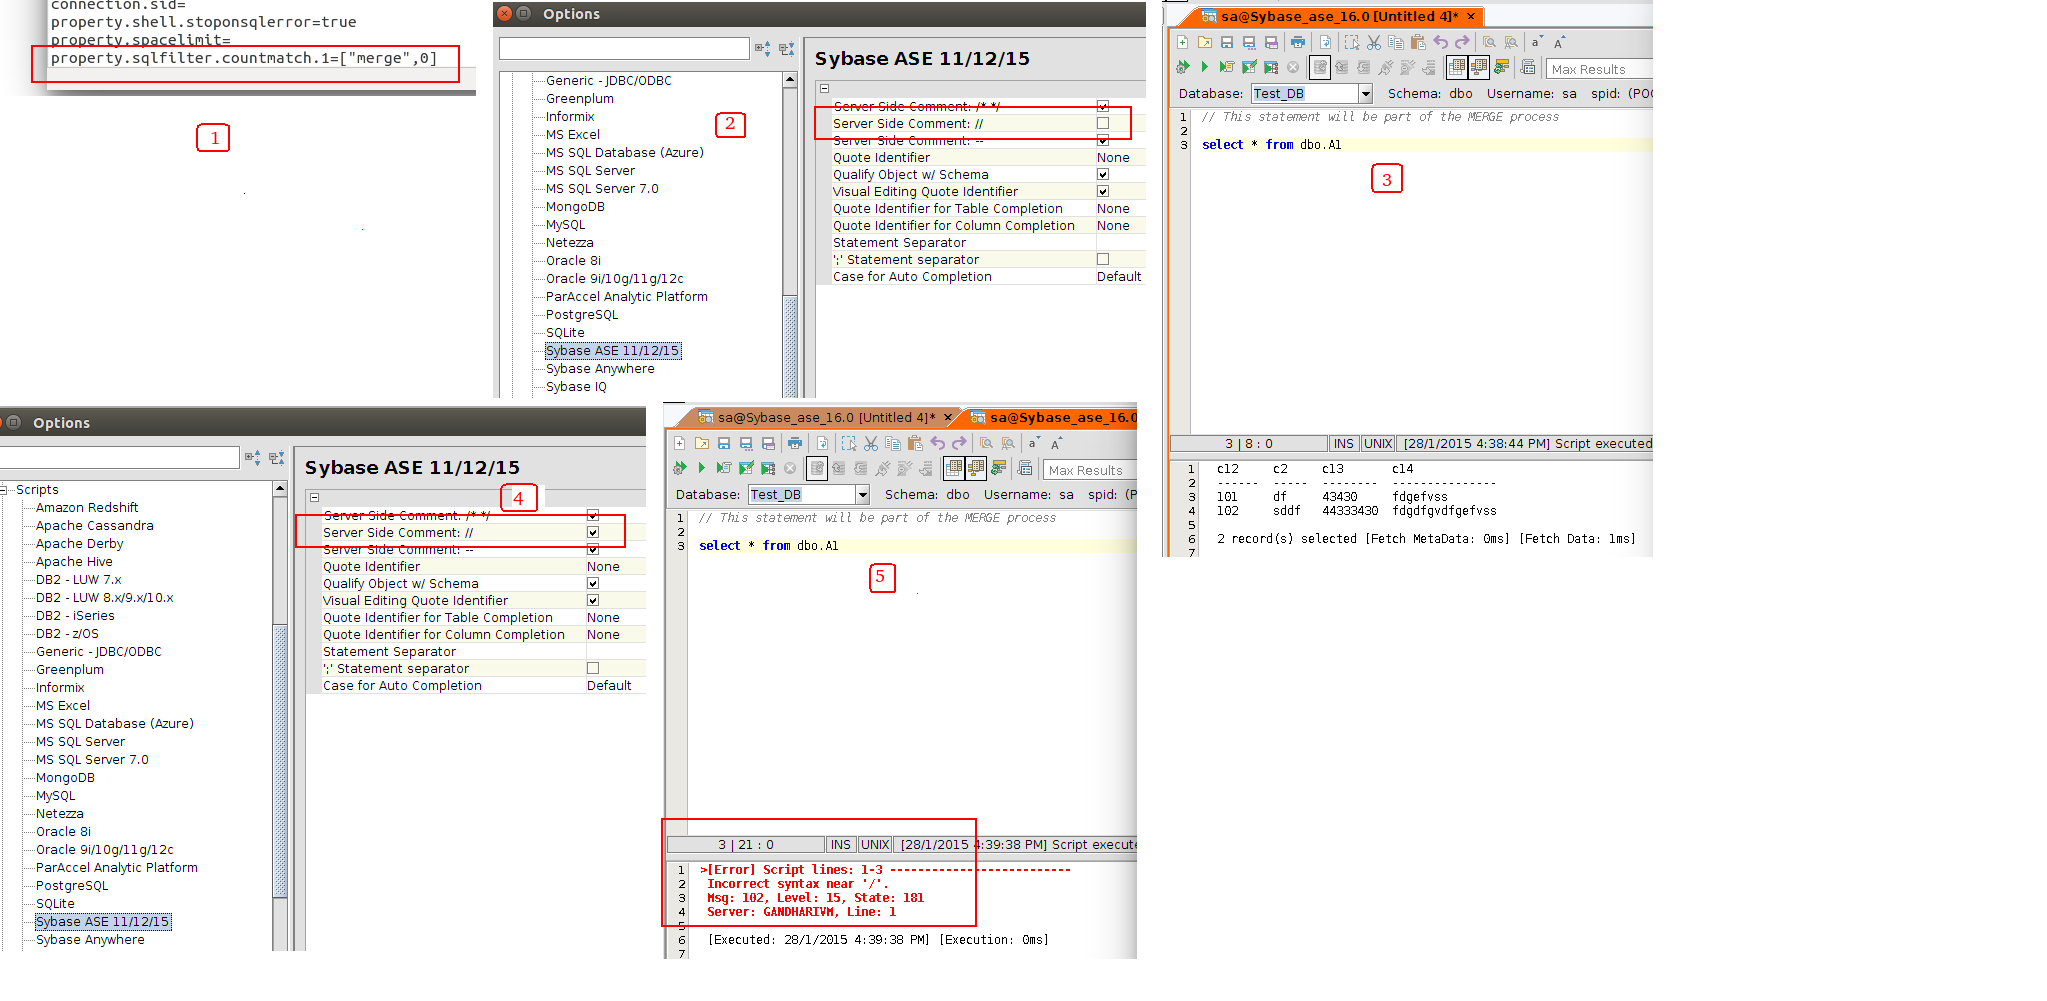Click Save icon in lower editor toolbar

tap(724, 443)
